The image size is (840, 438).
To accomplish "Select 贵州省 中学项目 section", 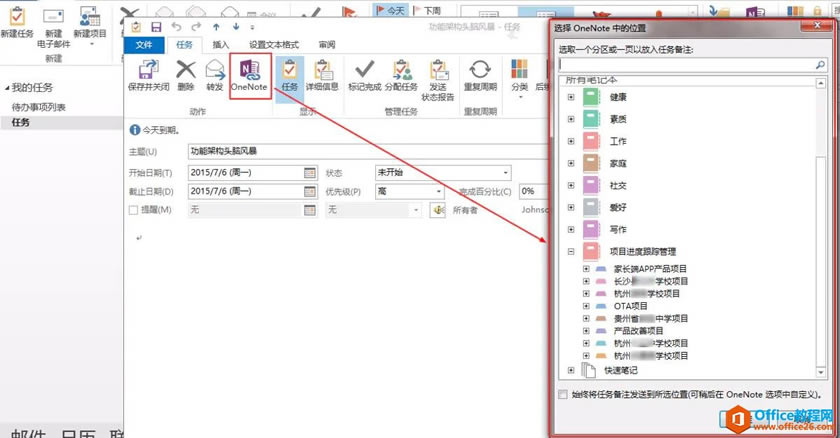I will point(650,319).
